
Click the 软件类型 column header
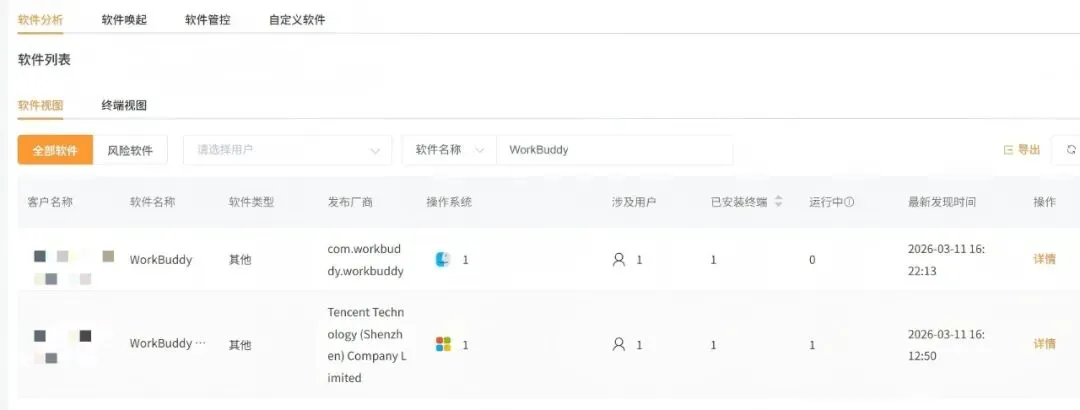(x=251, y=202)
